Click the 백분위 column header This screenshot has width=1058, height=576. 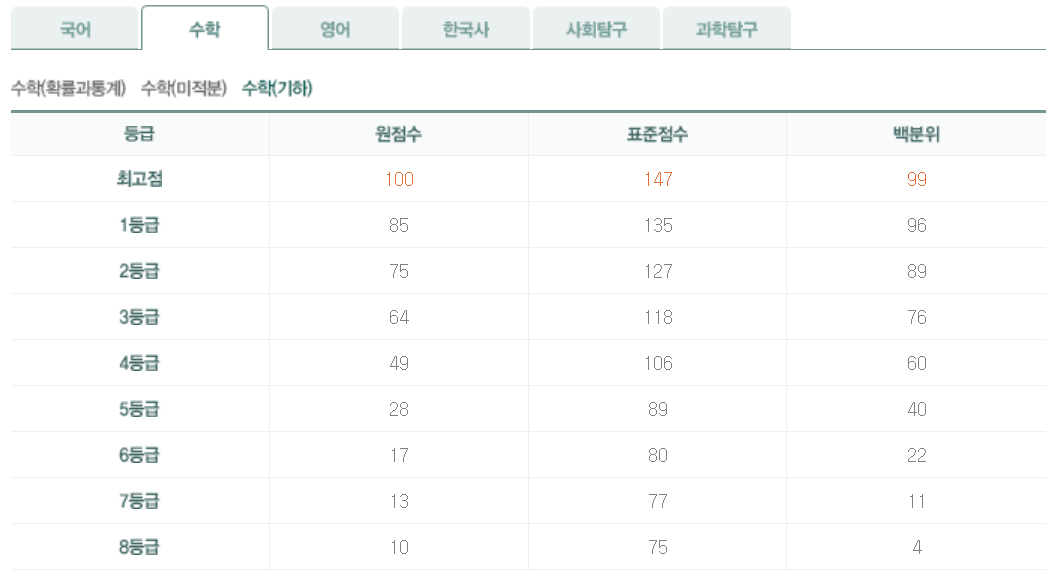pyautogui.click(x=916, y=133)
